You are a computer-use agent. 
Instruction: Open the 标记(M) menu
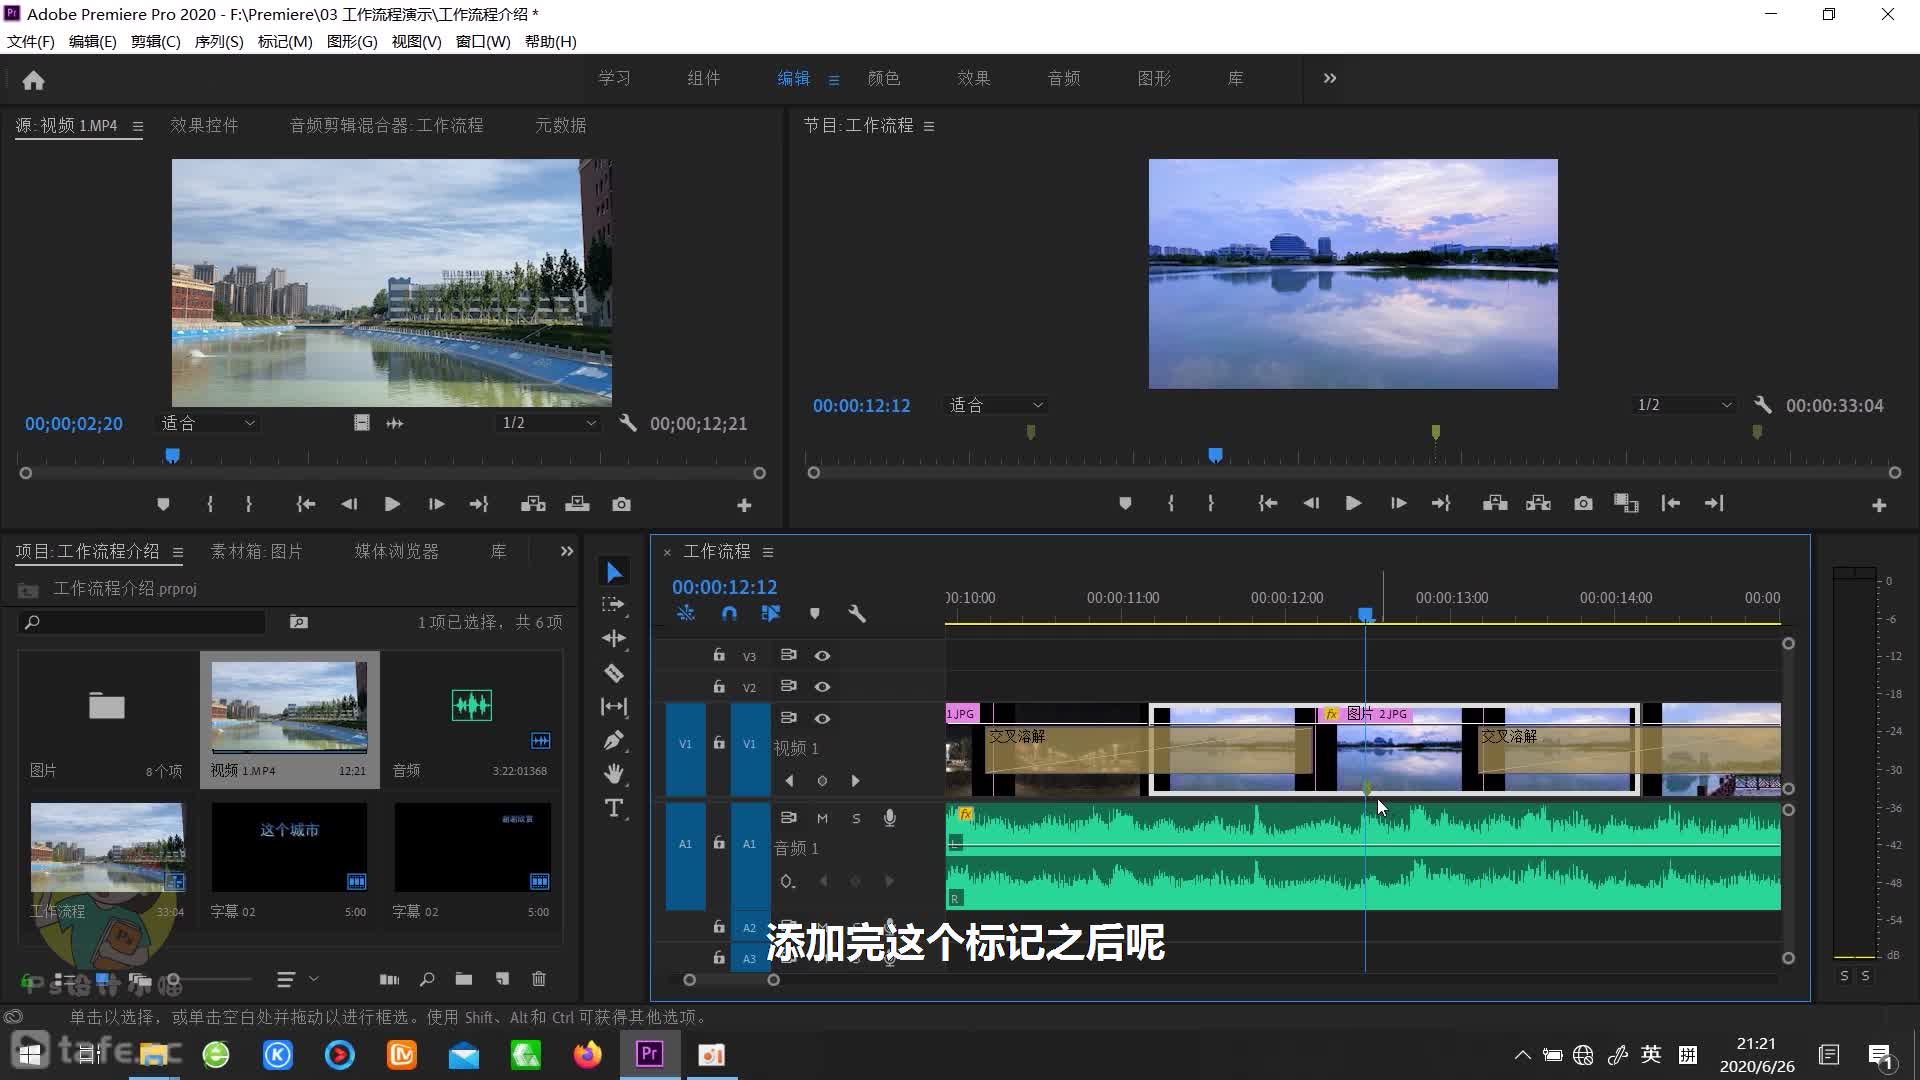pyautogui.click(x=285, y=41)
